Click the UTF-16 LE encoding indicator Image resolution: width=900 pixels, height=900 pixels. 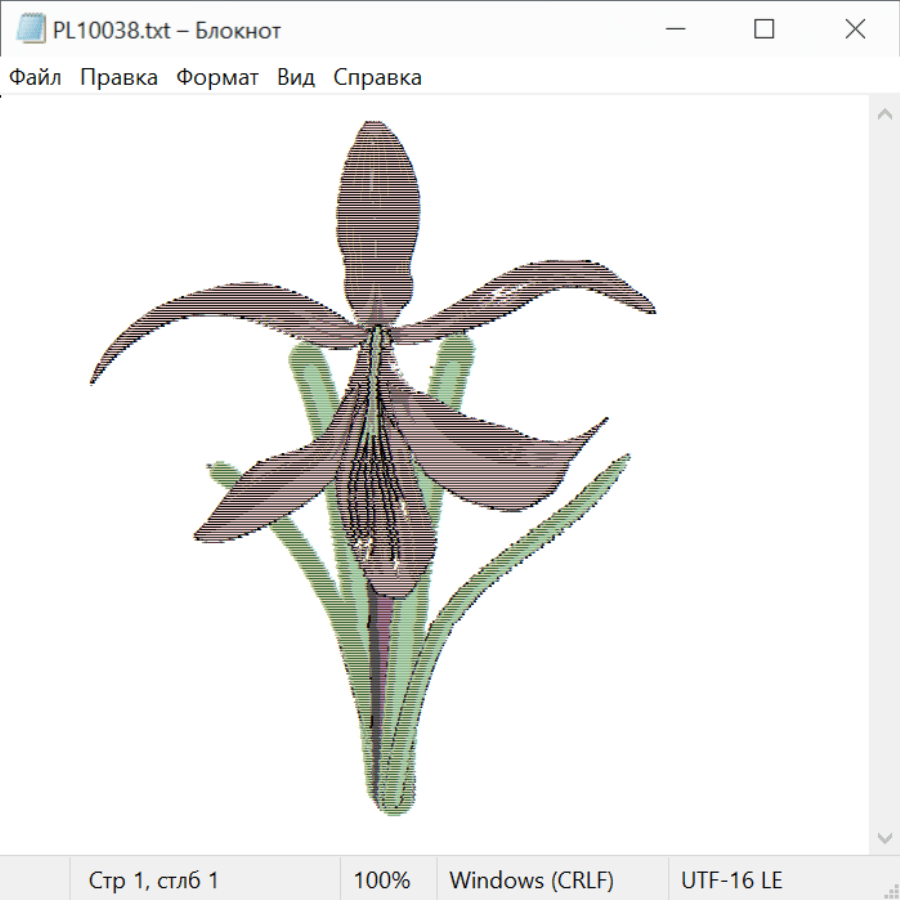pyautogui.click(x=731, y=880)
